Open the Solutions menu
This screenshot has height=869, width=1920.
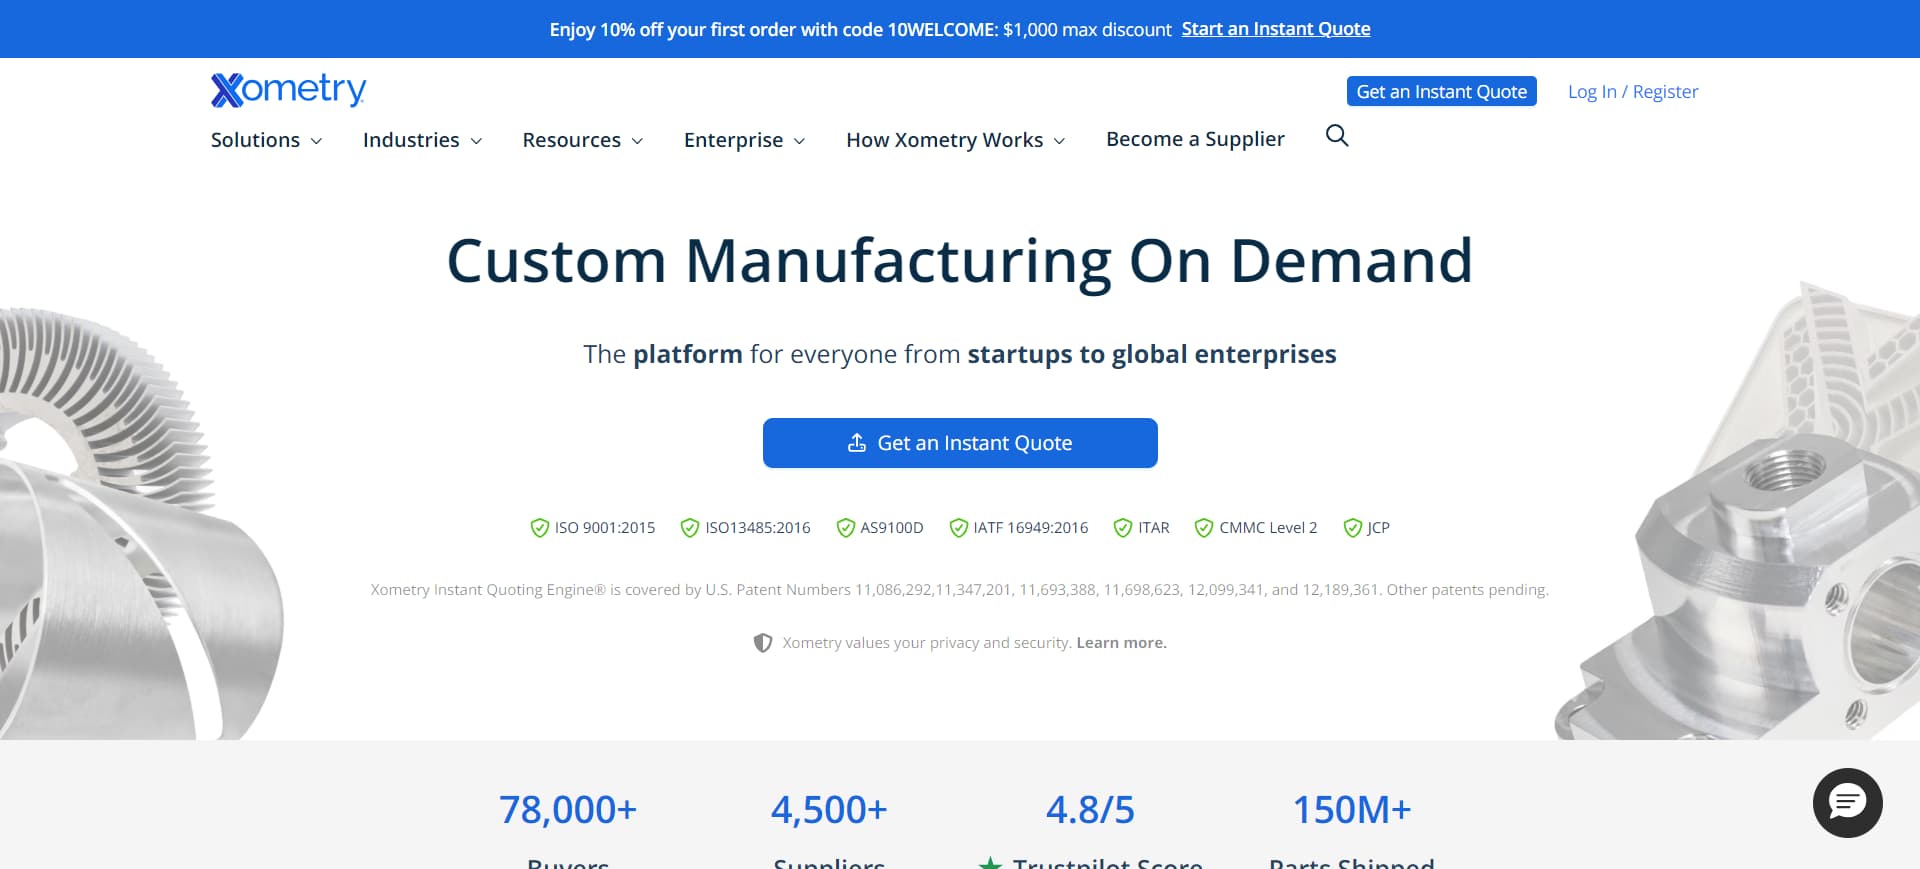(266, 140)
